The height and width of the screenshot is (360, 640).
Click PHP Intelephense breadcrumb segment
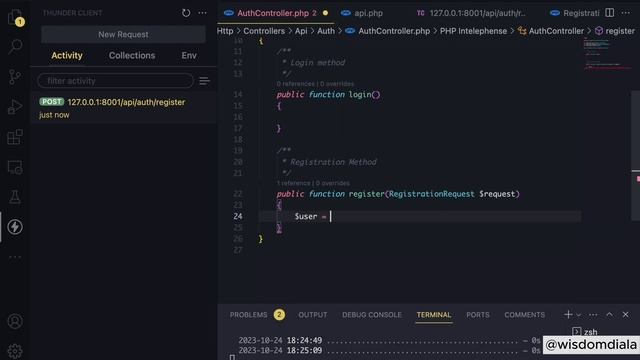[473, 31]
